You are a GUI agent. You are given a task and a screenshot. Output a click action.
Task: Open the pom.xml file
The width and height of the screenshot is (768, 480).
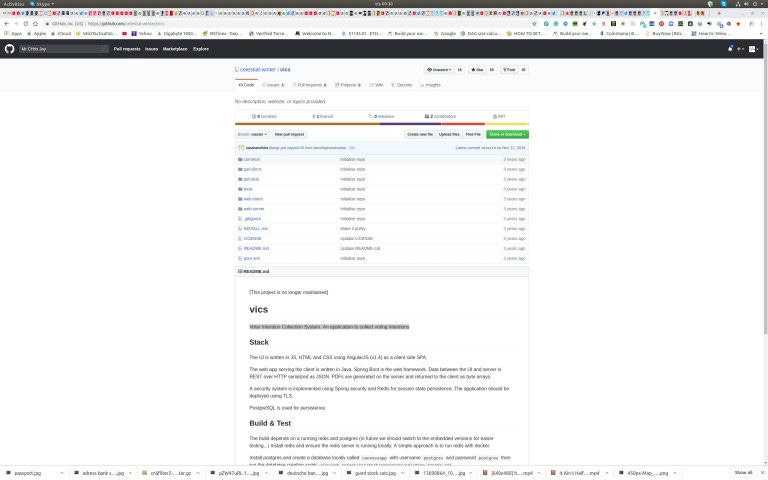(252, 258)
